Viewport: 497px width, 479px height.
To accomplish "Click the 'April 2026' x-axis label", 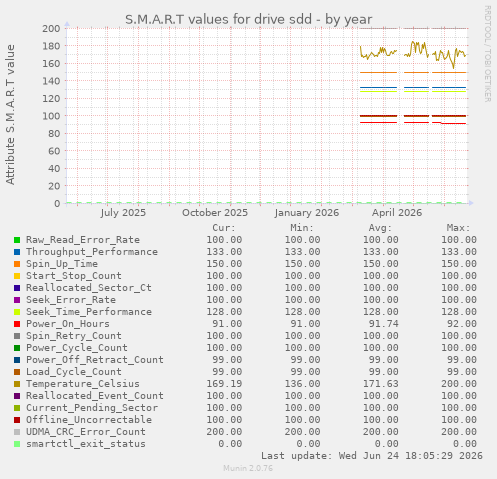I will (x=397, y=213).
